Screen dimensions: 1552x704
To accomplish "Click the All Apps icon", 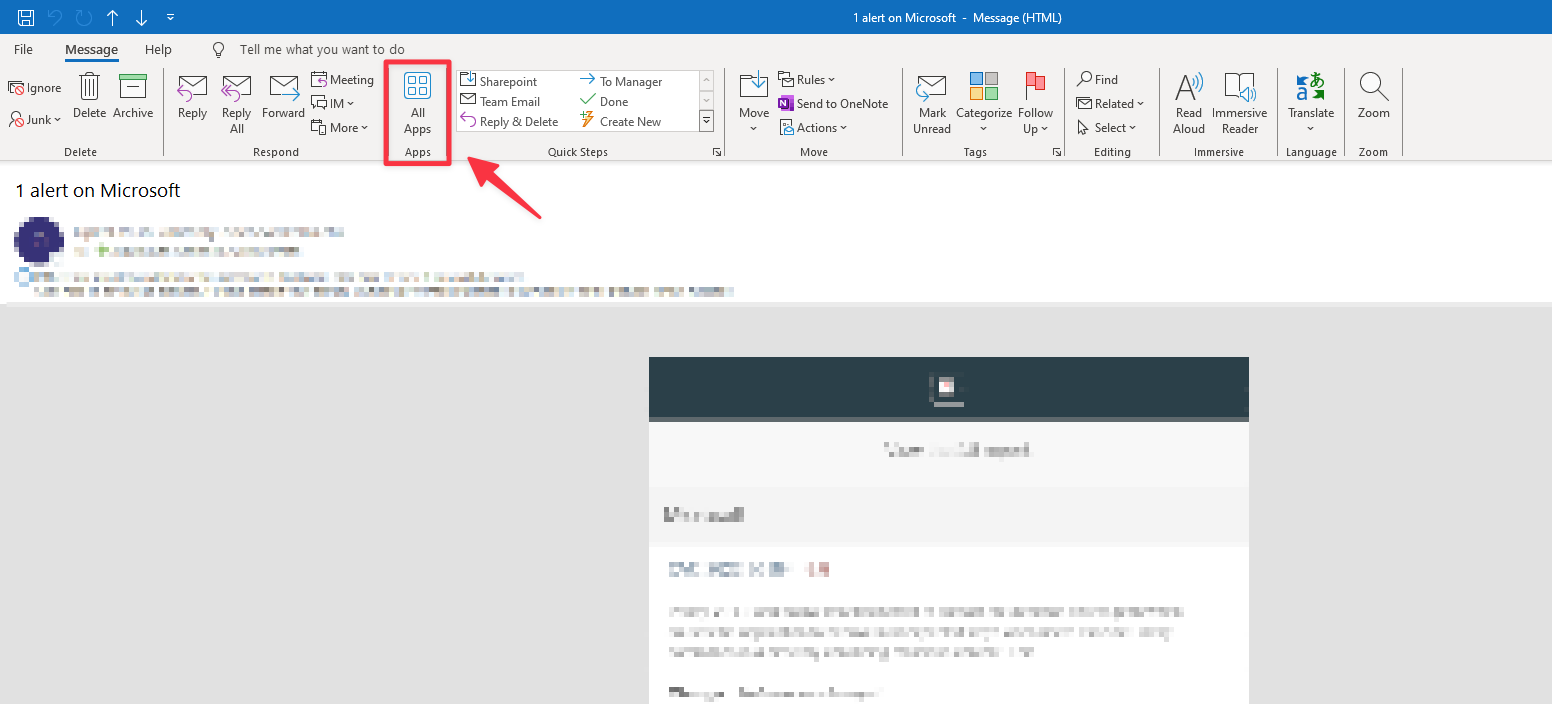I will click(417, 87).
